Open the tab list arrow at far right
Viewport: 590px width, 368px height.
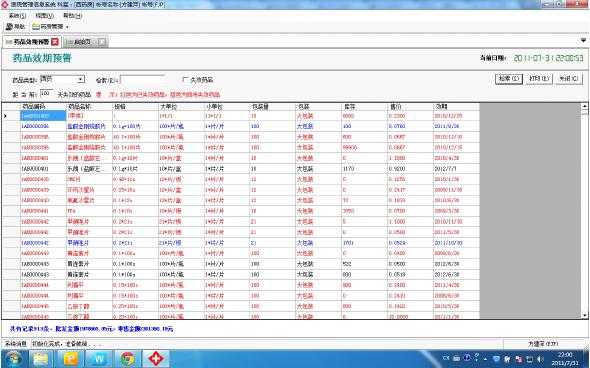(x=583, y=40)
